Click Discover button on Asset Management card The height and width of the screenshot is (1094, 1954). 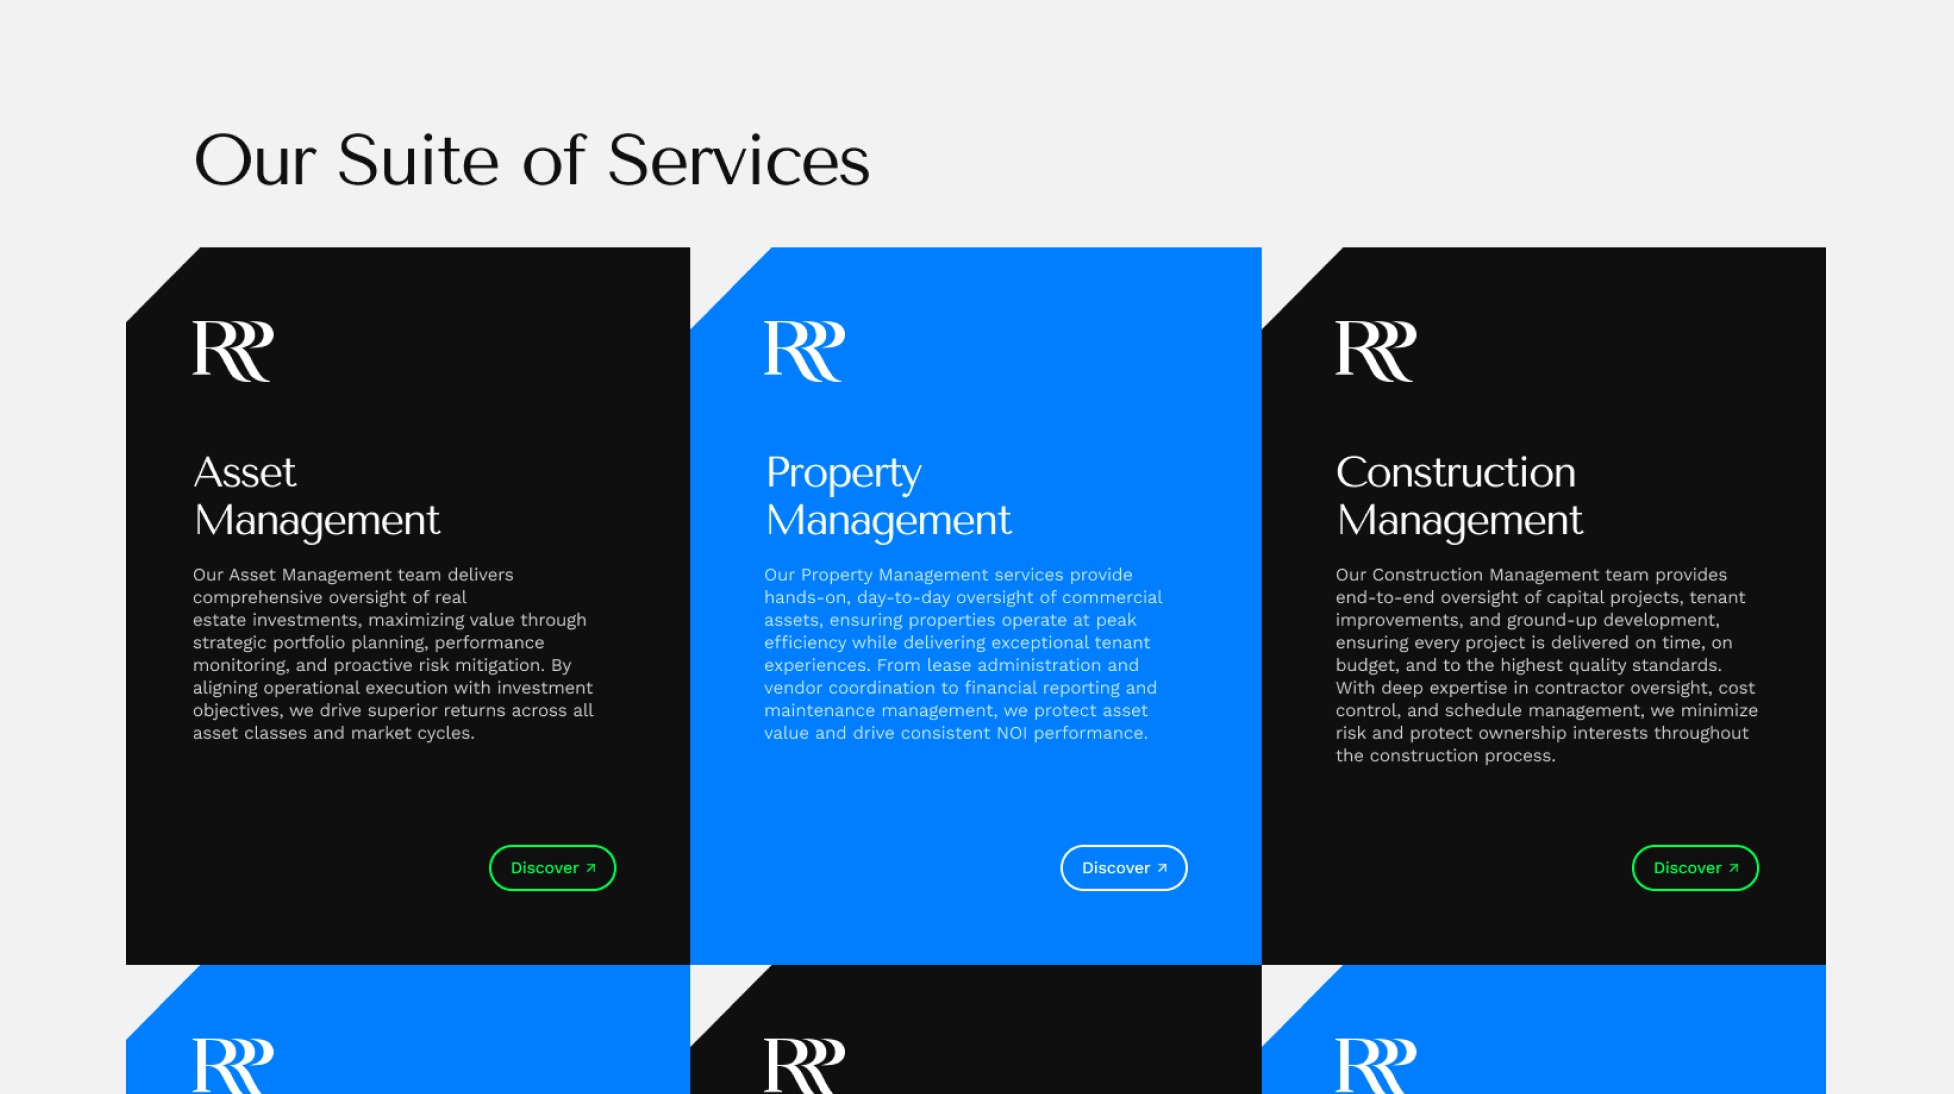click(x=552, y=868)
